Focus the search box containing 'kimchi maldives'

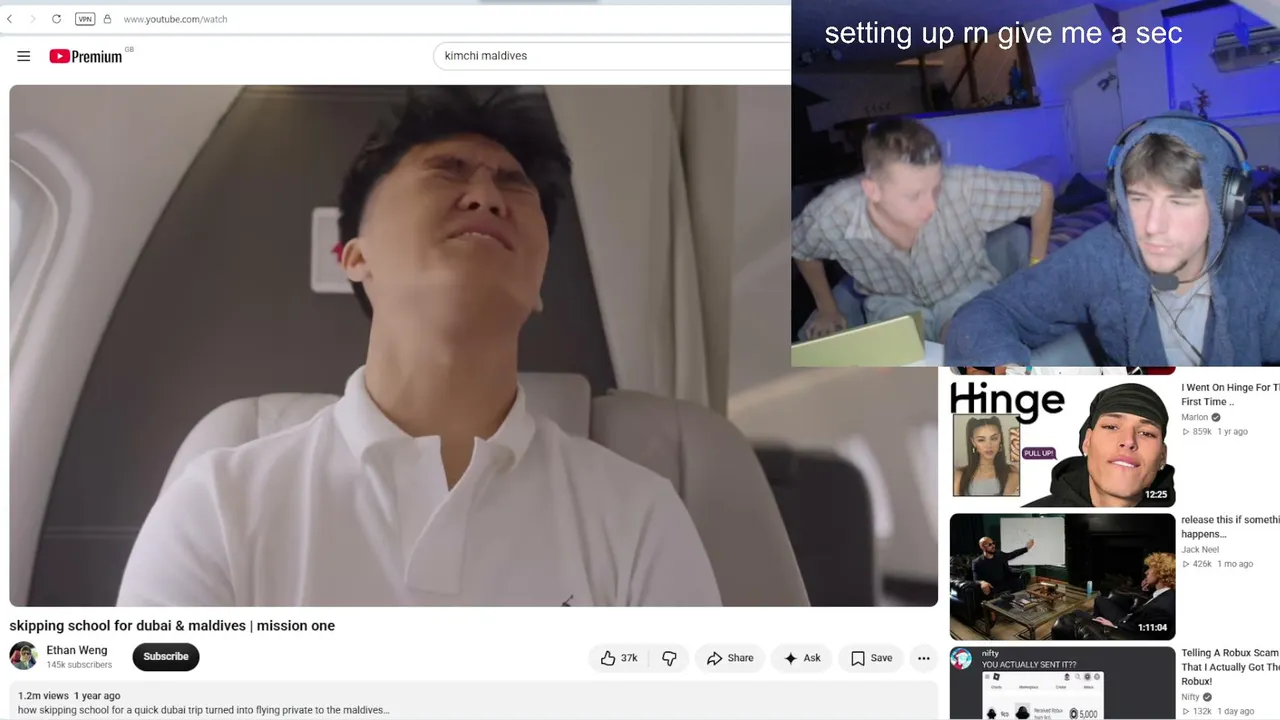pyautogui.click(x=612, y=56)
